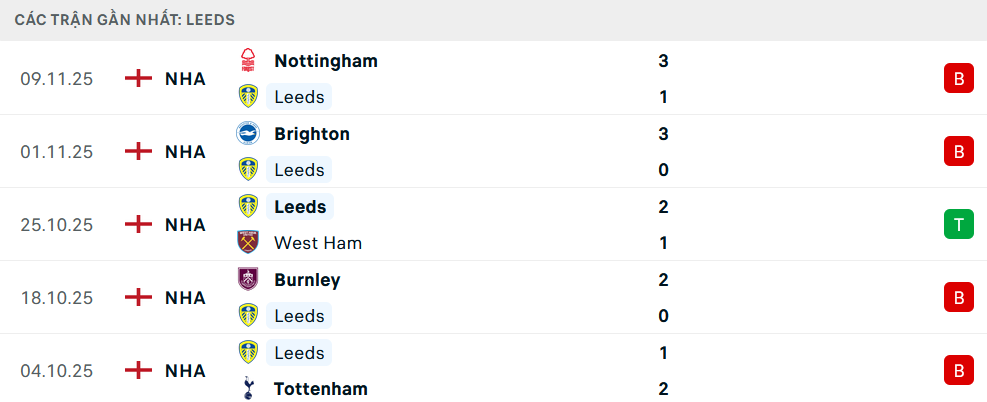Click red B badge for Nottingham match
Image resolution: width=987 pixels, height=402 pixels.
(958, 79)
